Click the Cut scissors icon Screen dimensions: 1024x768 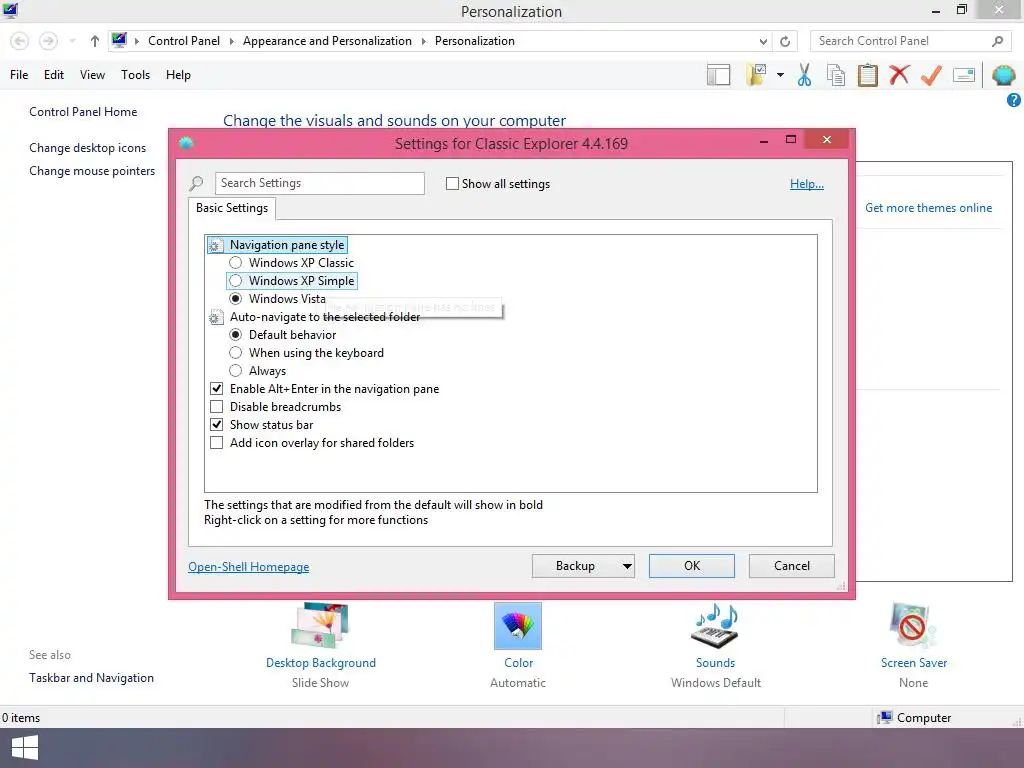[804, 75]
